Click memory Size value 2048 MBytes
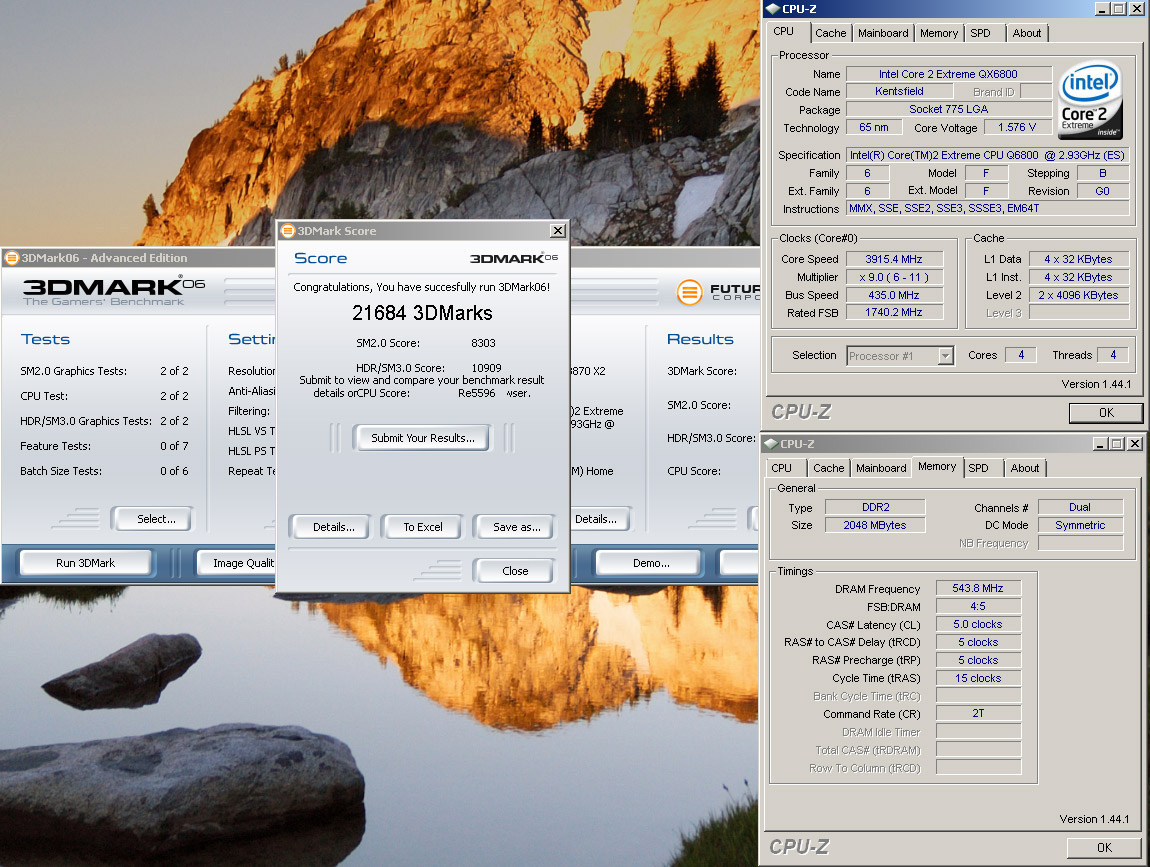 click(x=875, y=525)
